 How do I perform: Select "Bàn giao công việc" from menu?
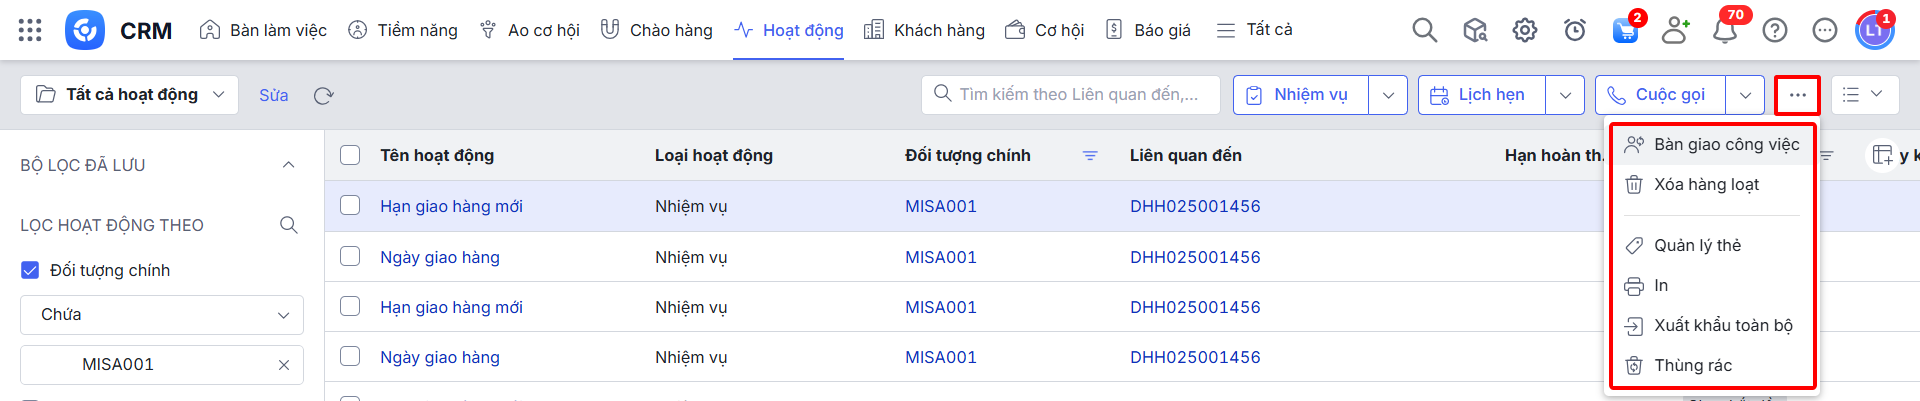tap(1726, 145)
